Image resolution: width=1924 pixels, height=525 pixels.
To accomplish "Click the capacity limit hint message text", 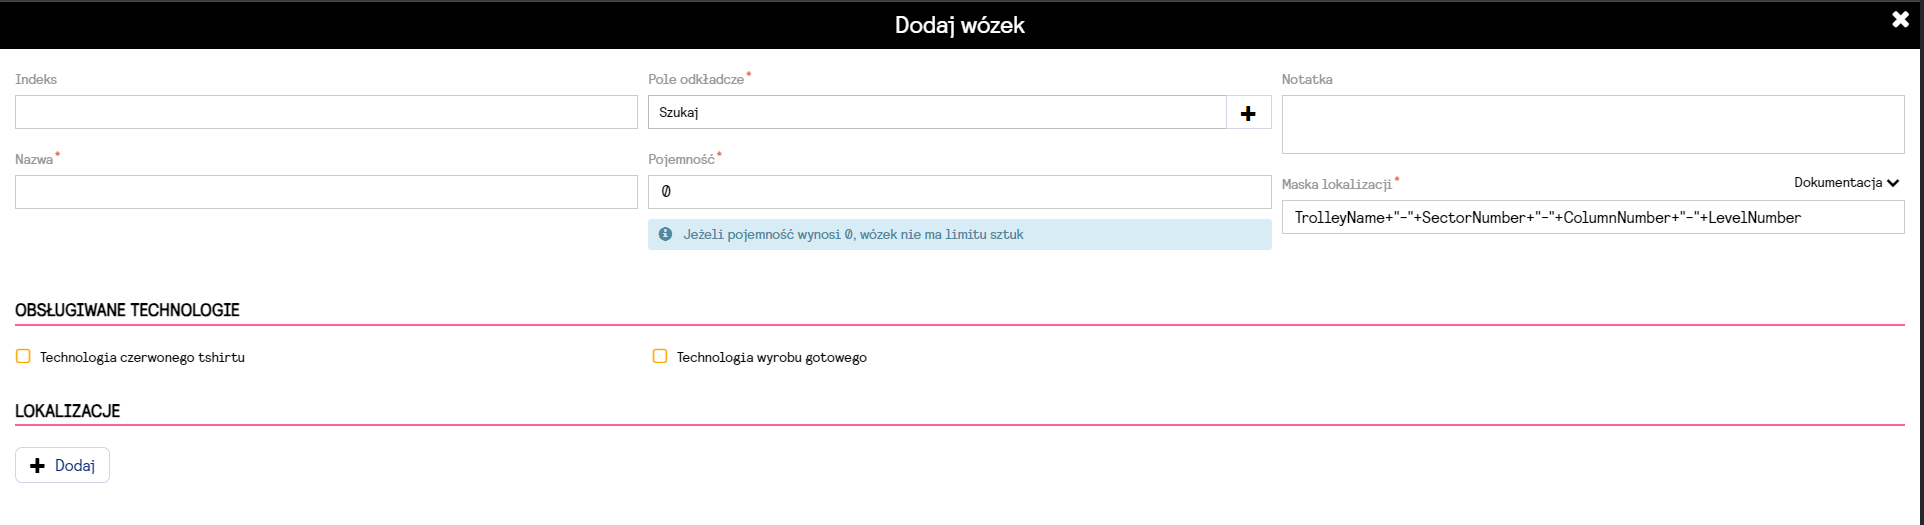I will [x=853, y=235].
